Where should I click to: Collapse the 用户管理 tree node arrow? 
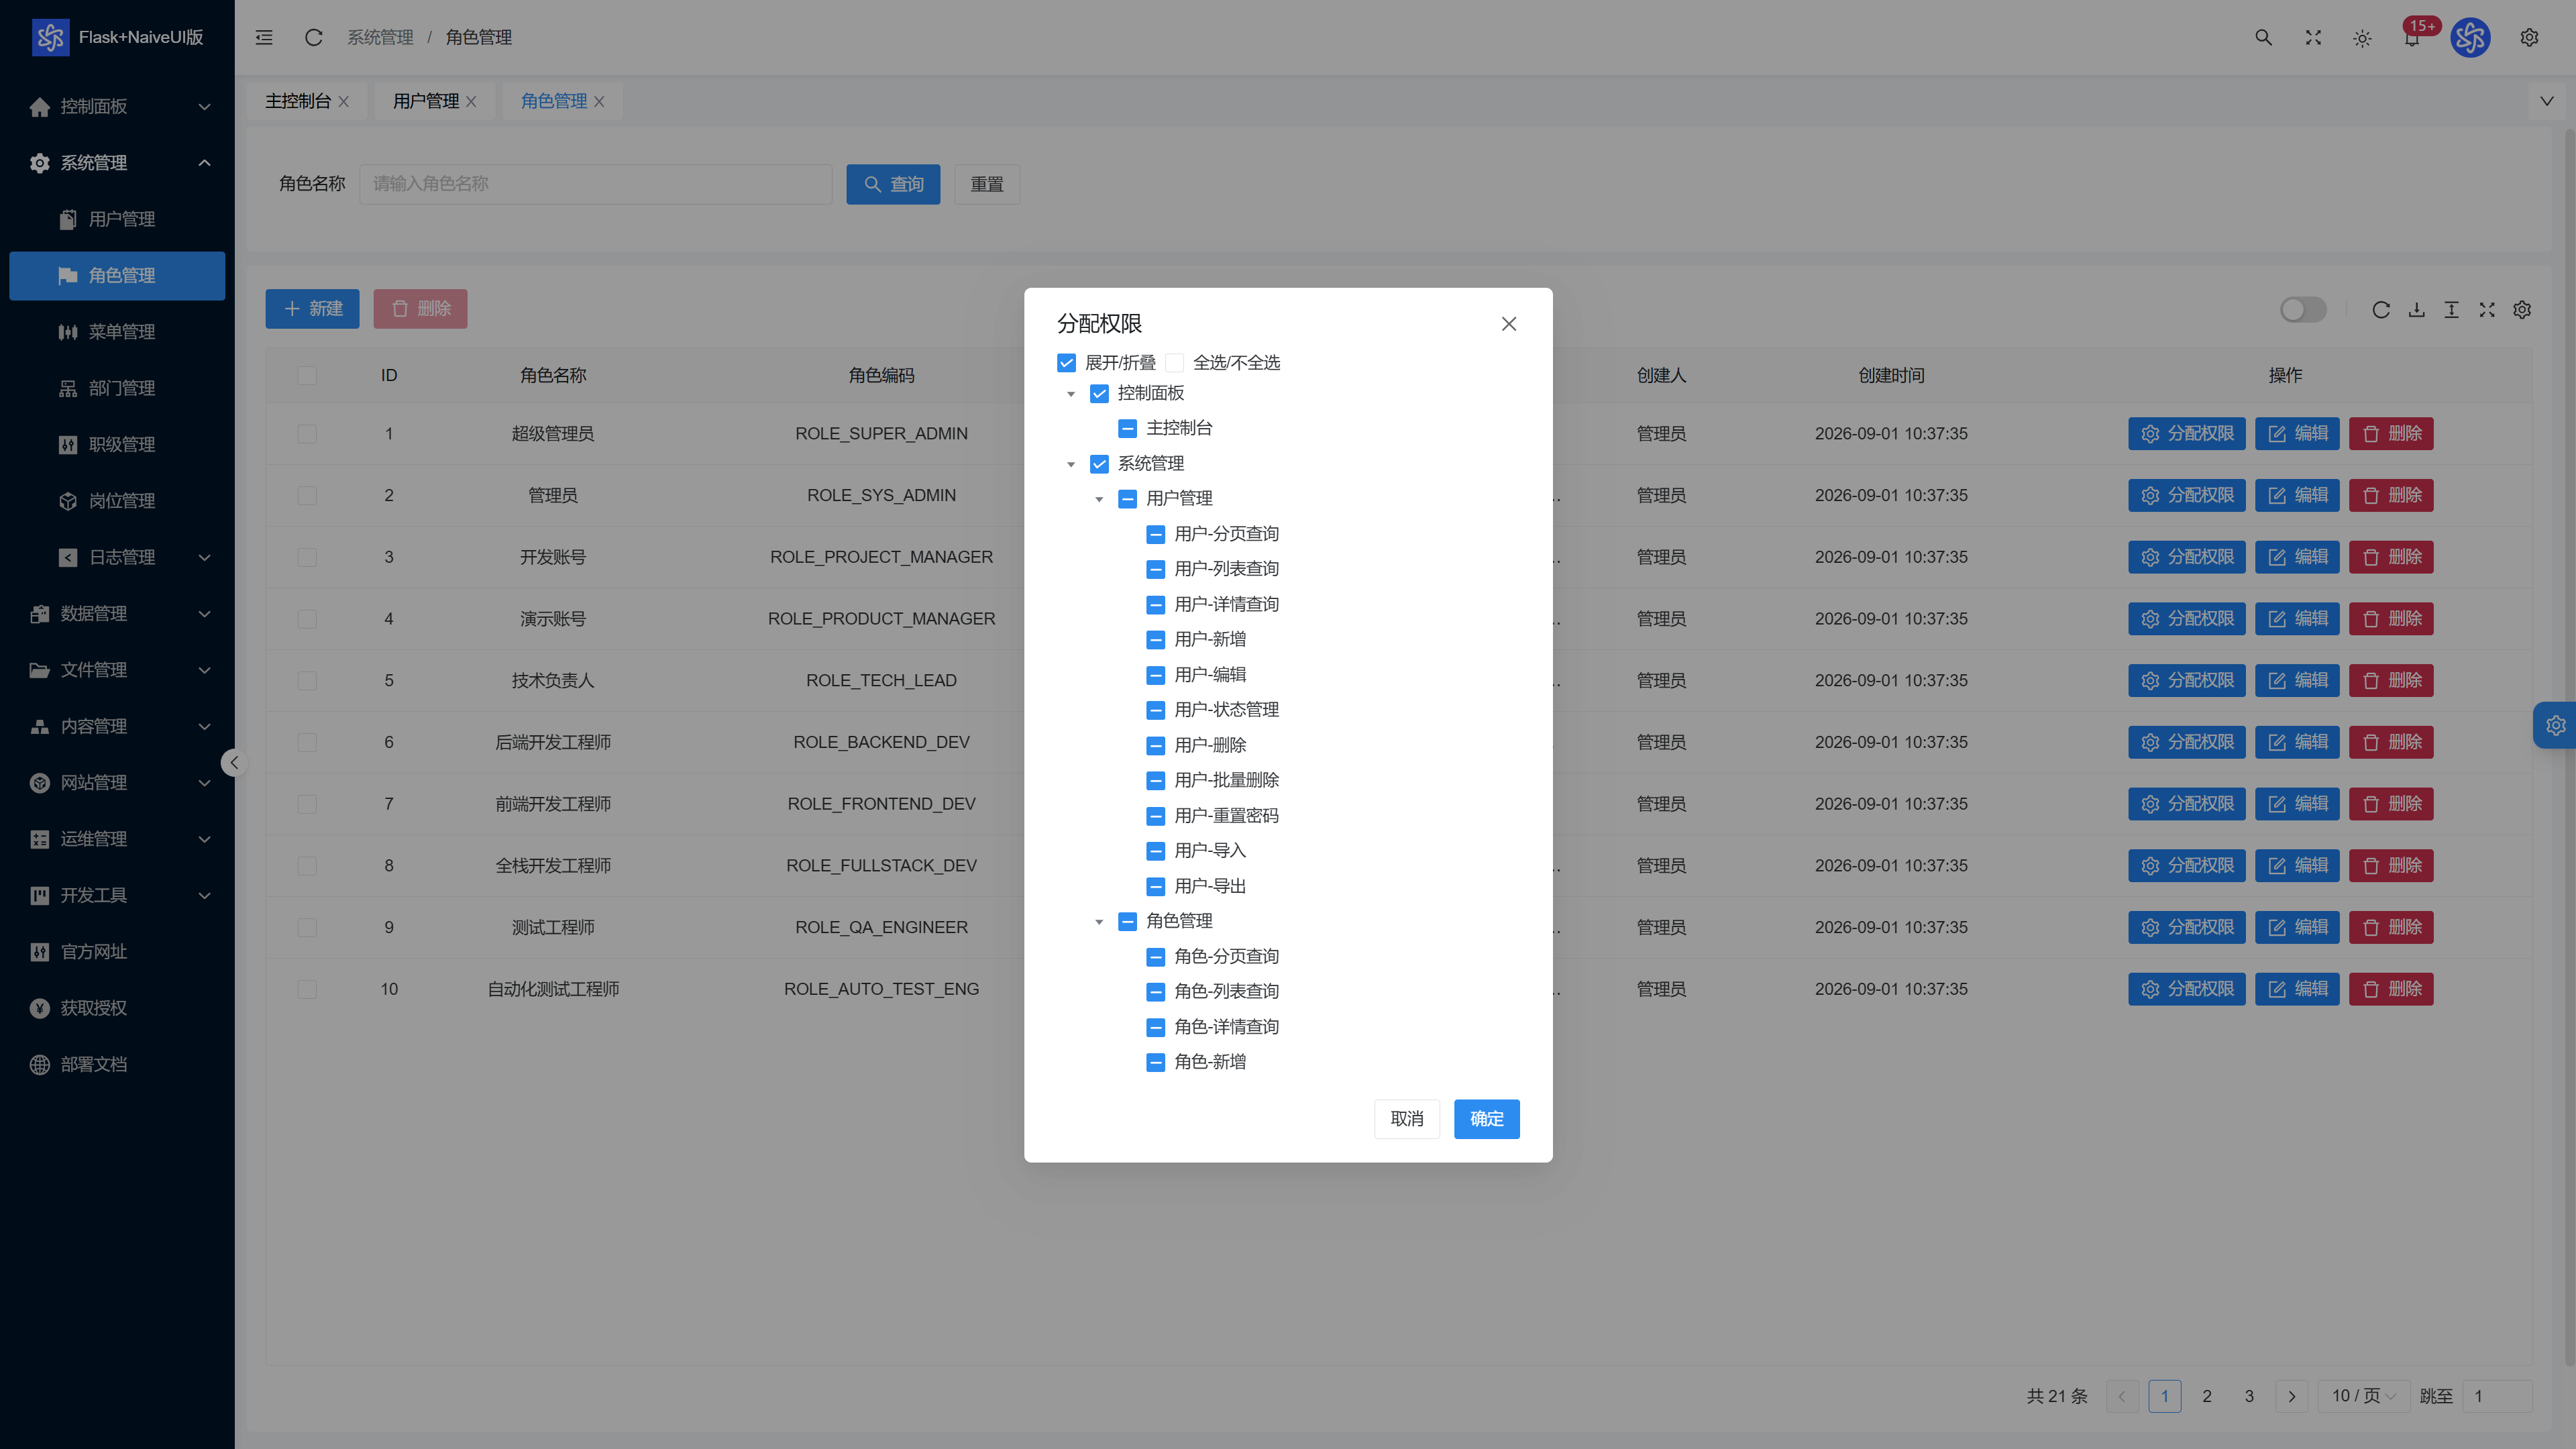pyautogui.click(x=1099, y=499)
